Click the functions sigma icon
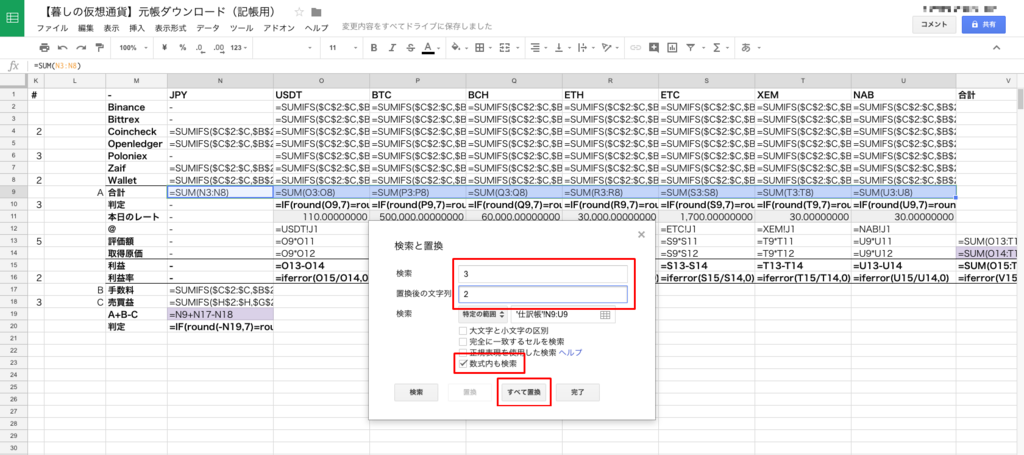This screenshot has width=1024, height=455. 716,48
